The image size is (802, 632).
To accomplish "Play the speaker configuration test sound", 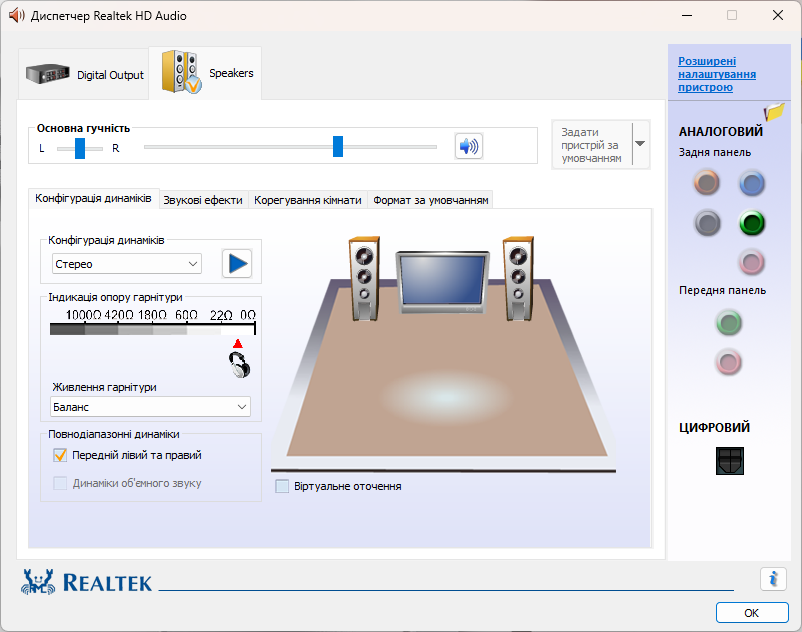I will [x=237, y=264].
